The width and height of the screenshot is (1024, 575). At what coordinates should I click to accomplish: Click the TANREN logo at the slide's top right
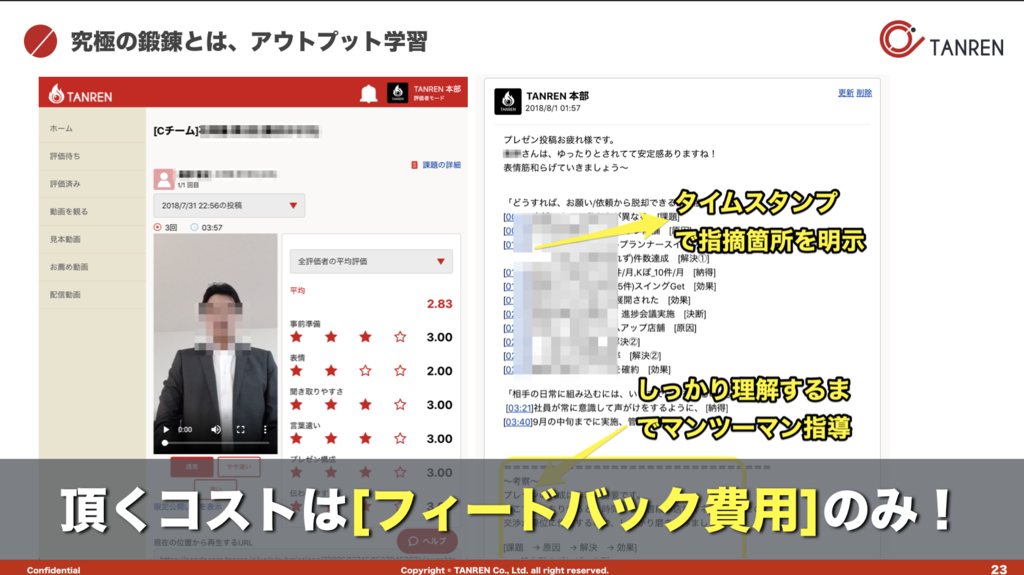pyautogui.click(x=941, y=40)
